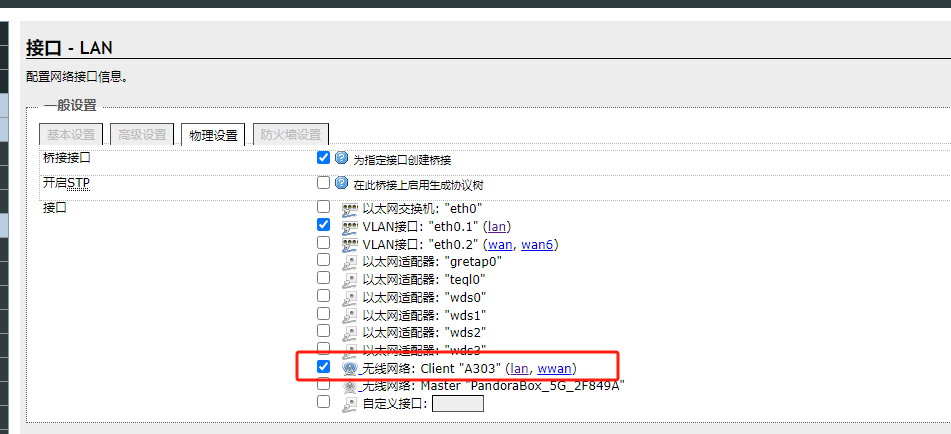Image resolution: width=951 pixels, height=434 pixels.
Task: Switch to the 基本设置 tab
Action: click(71, 135)
